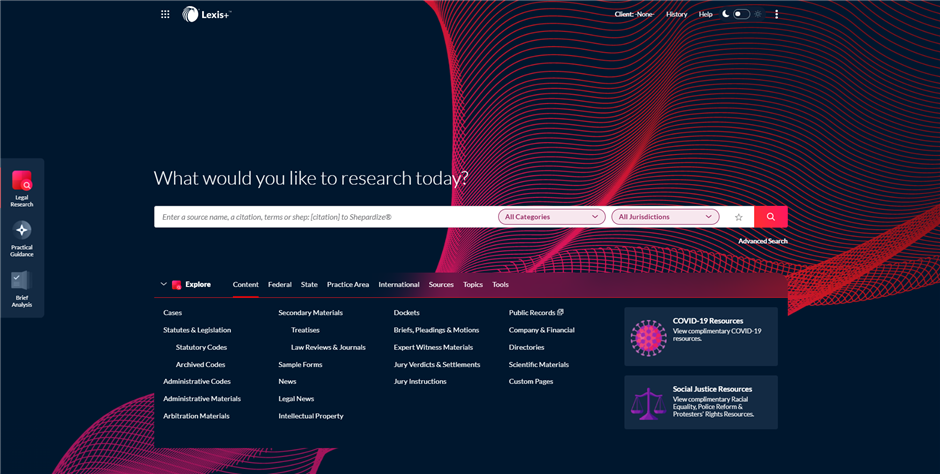The width and height of the screenshot is (940, 474).
Task: Click the Explore label
Action: pos(198,285)
